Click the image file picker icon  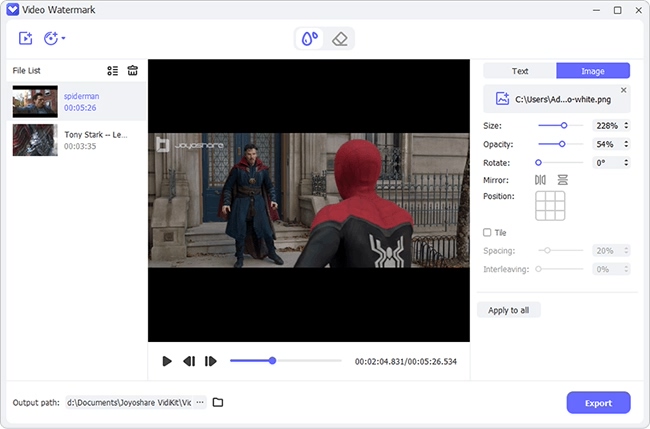tap(502, 99)
